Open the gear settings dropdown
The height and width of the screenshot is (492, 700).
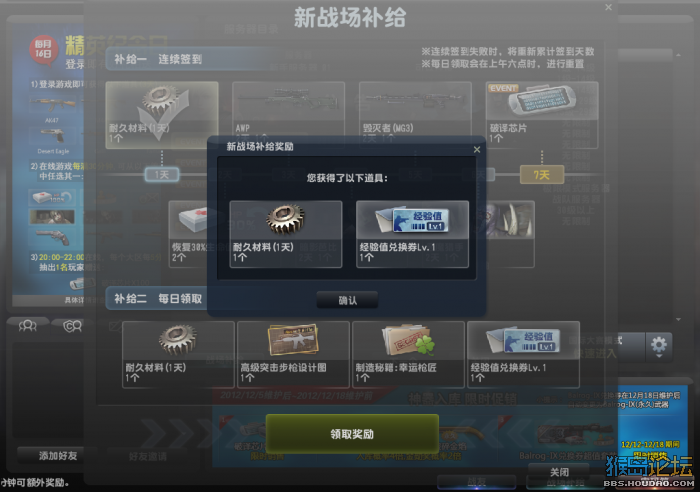(658, 346)
